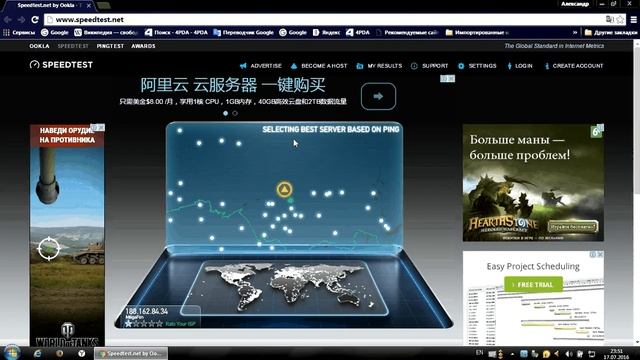Rate ISP with the first star

pyautogui.click(x=129, y=324)
